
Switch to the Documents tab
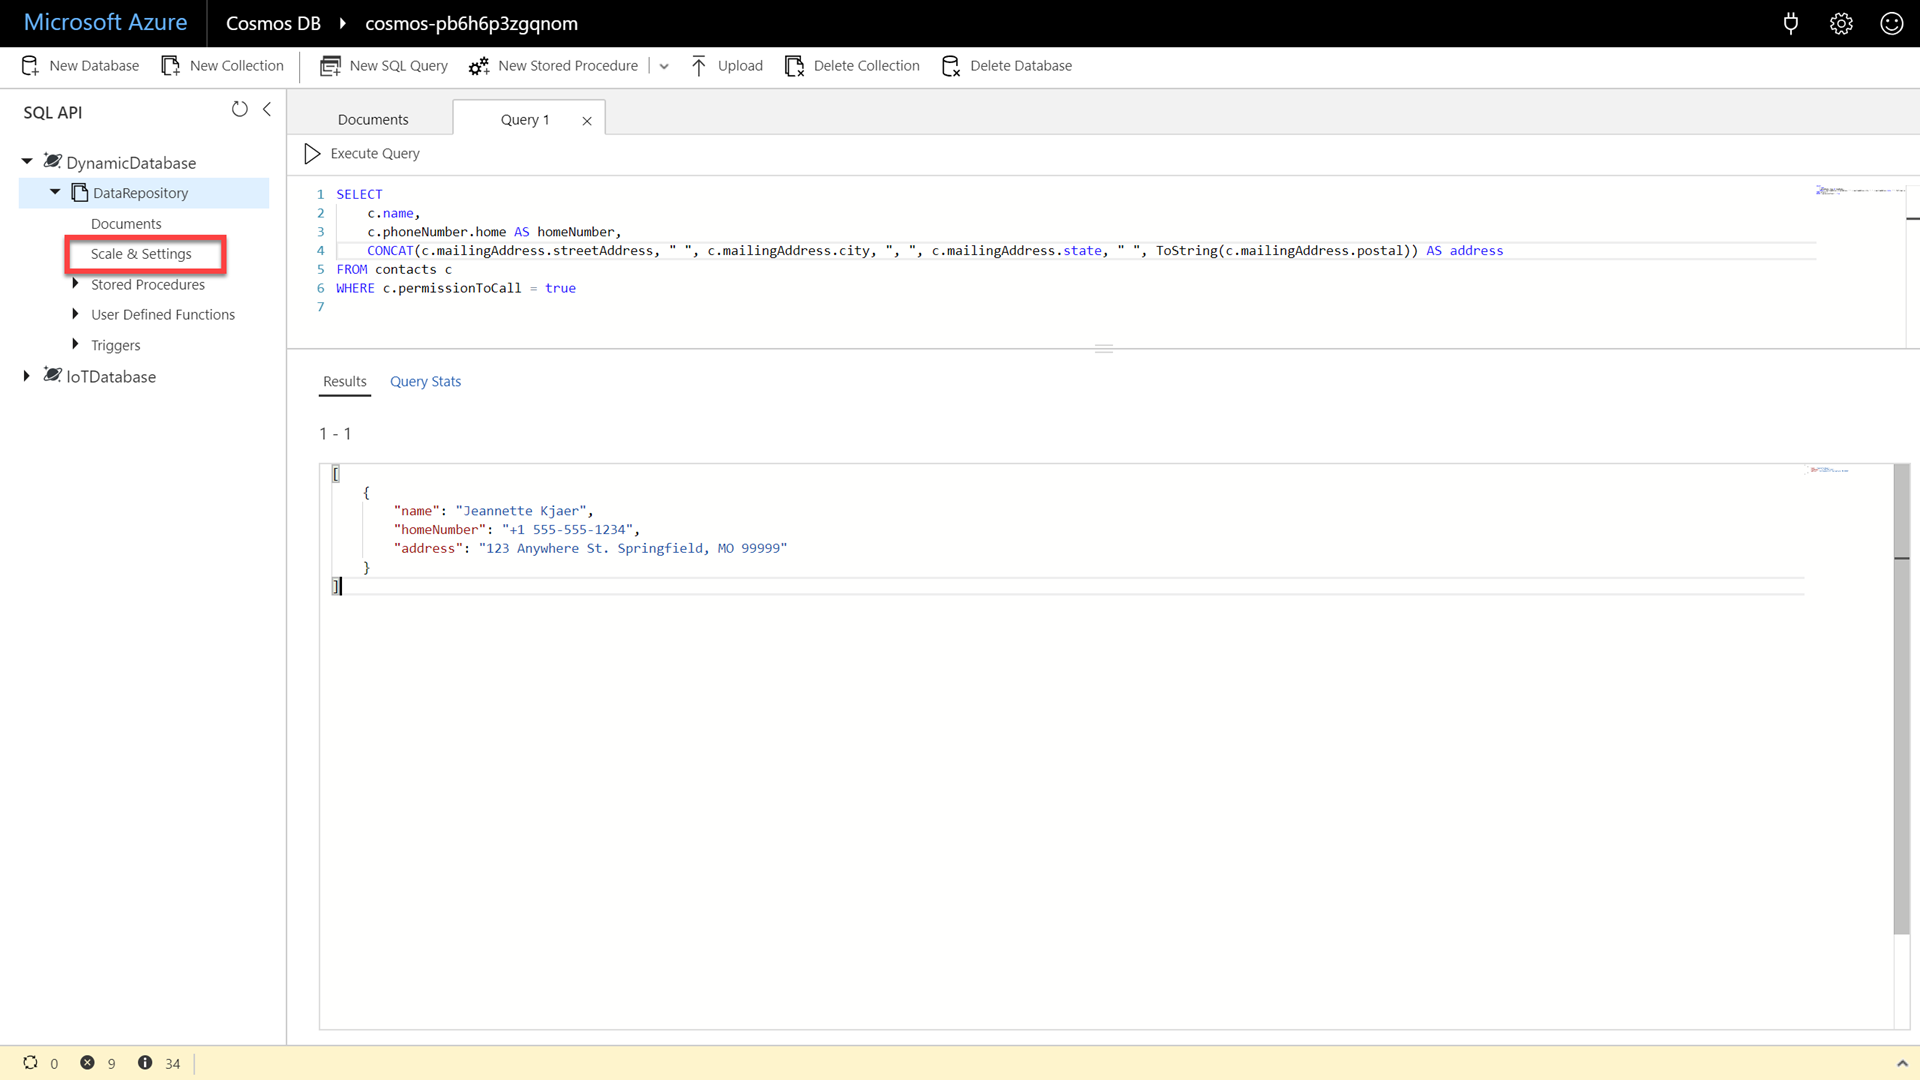coord(372,119)
